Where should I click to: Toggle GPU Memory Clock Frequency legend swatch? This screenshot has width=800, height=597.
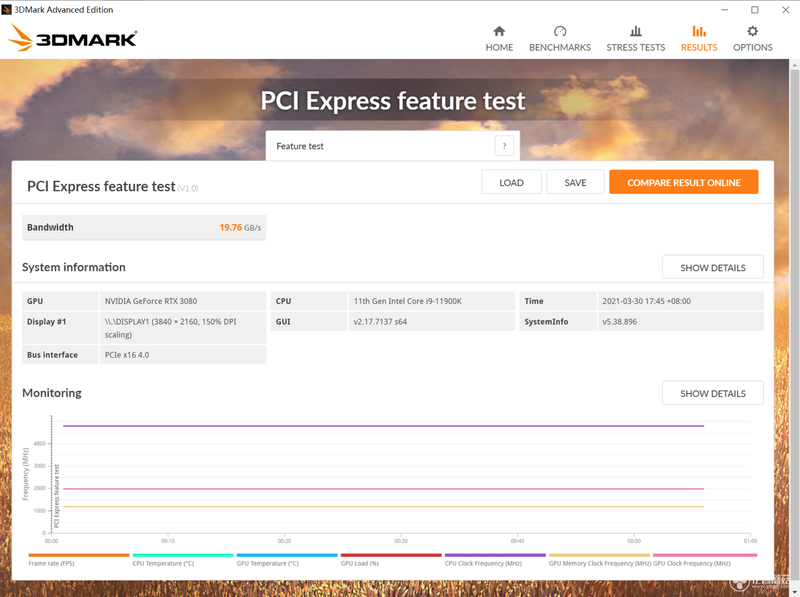(599, 555)
